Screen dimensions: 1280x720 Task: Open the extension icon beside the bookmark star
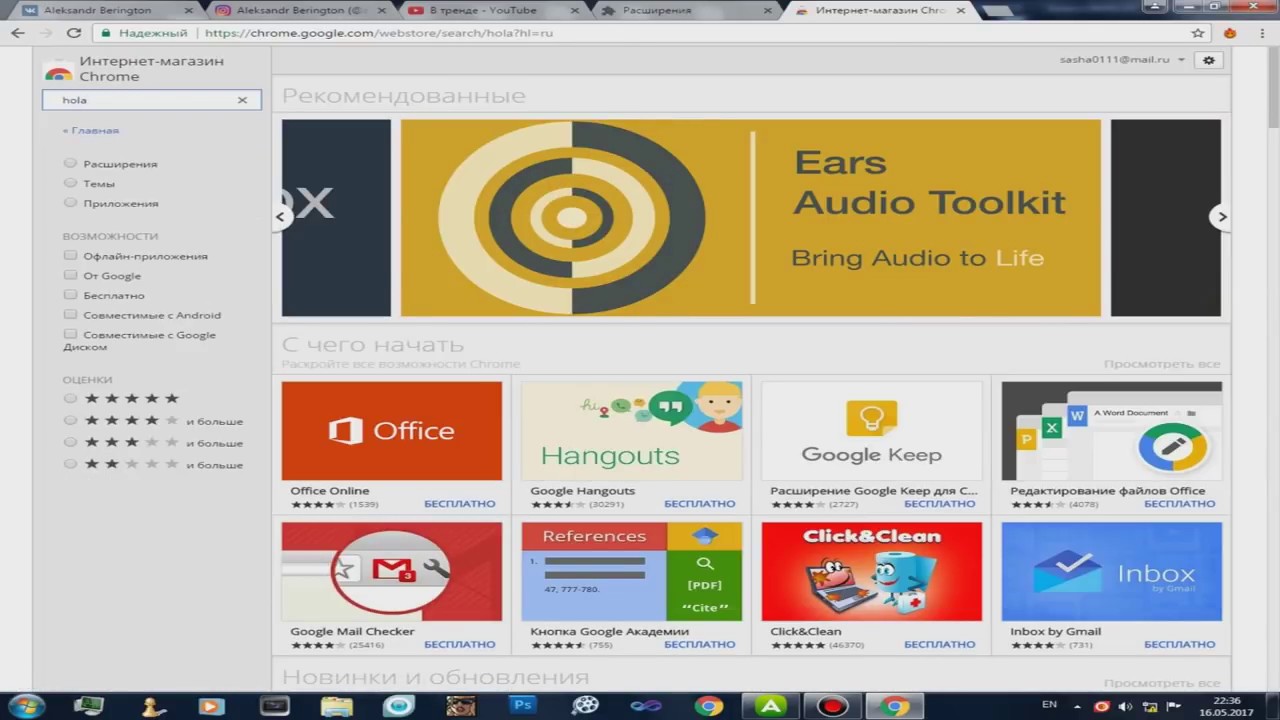[1230, 33]
